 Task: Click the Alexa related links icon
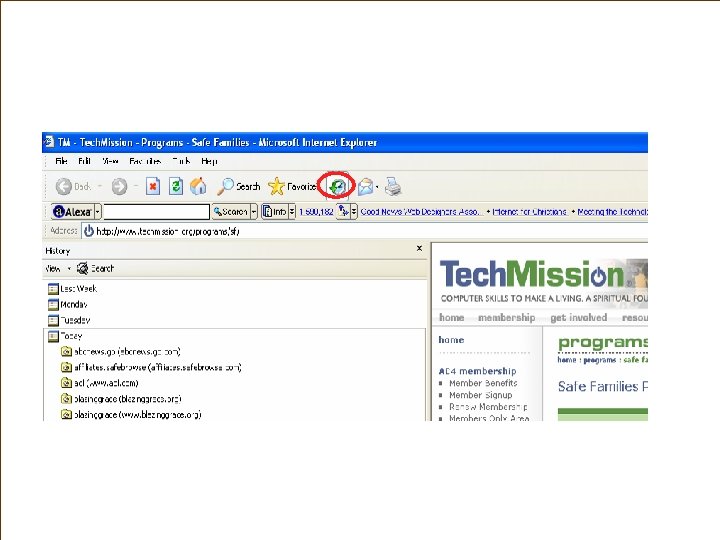click(x=343, y=212)
